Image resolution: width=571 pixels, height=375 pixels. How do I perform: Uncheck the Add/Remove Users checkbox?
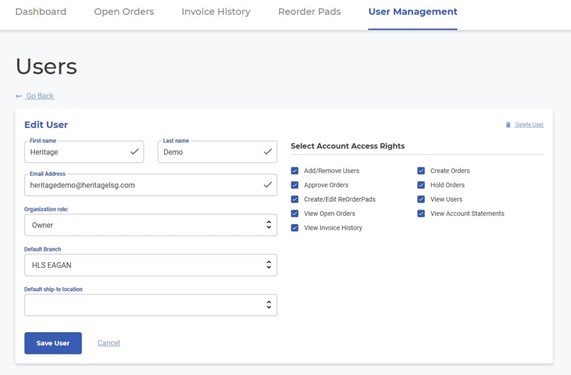point(295,171)
